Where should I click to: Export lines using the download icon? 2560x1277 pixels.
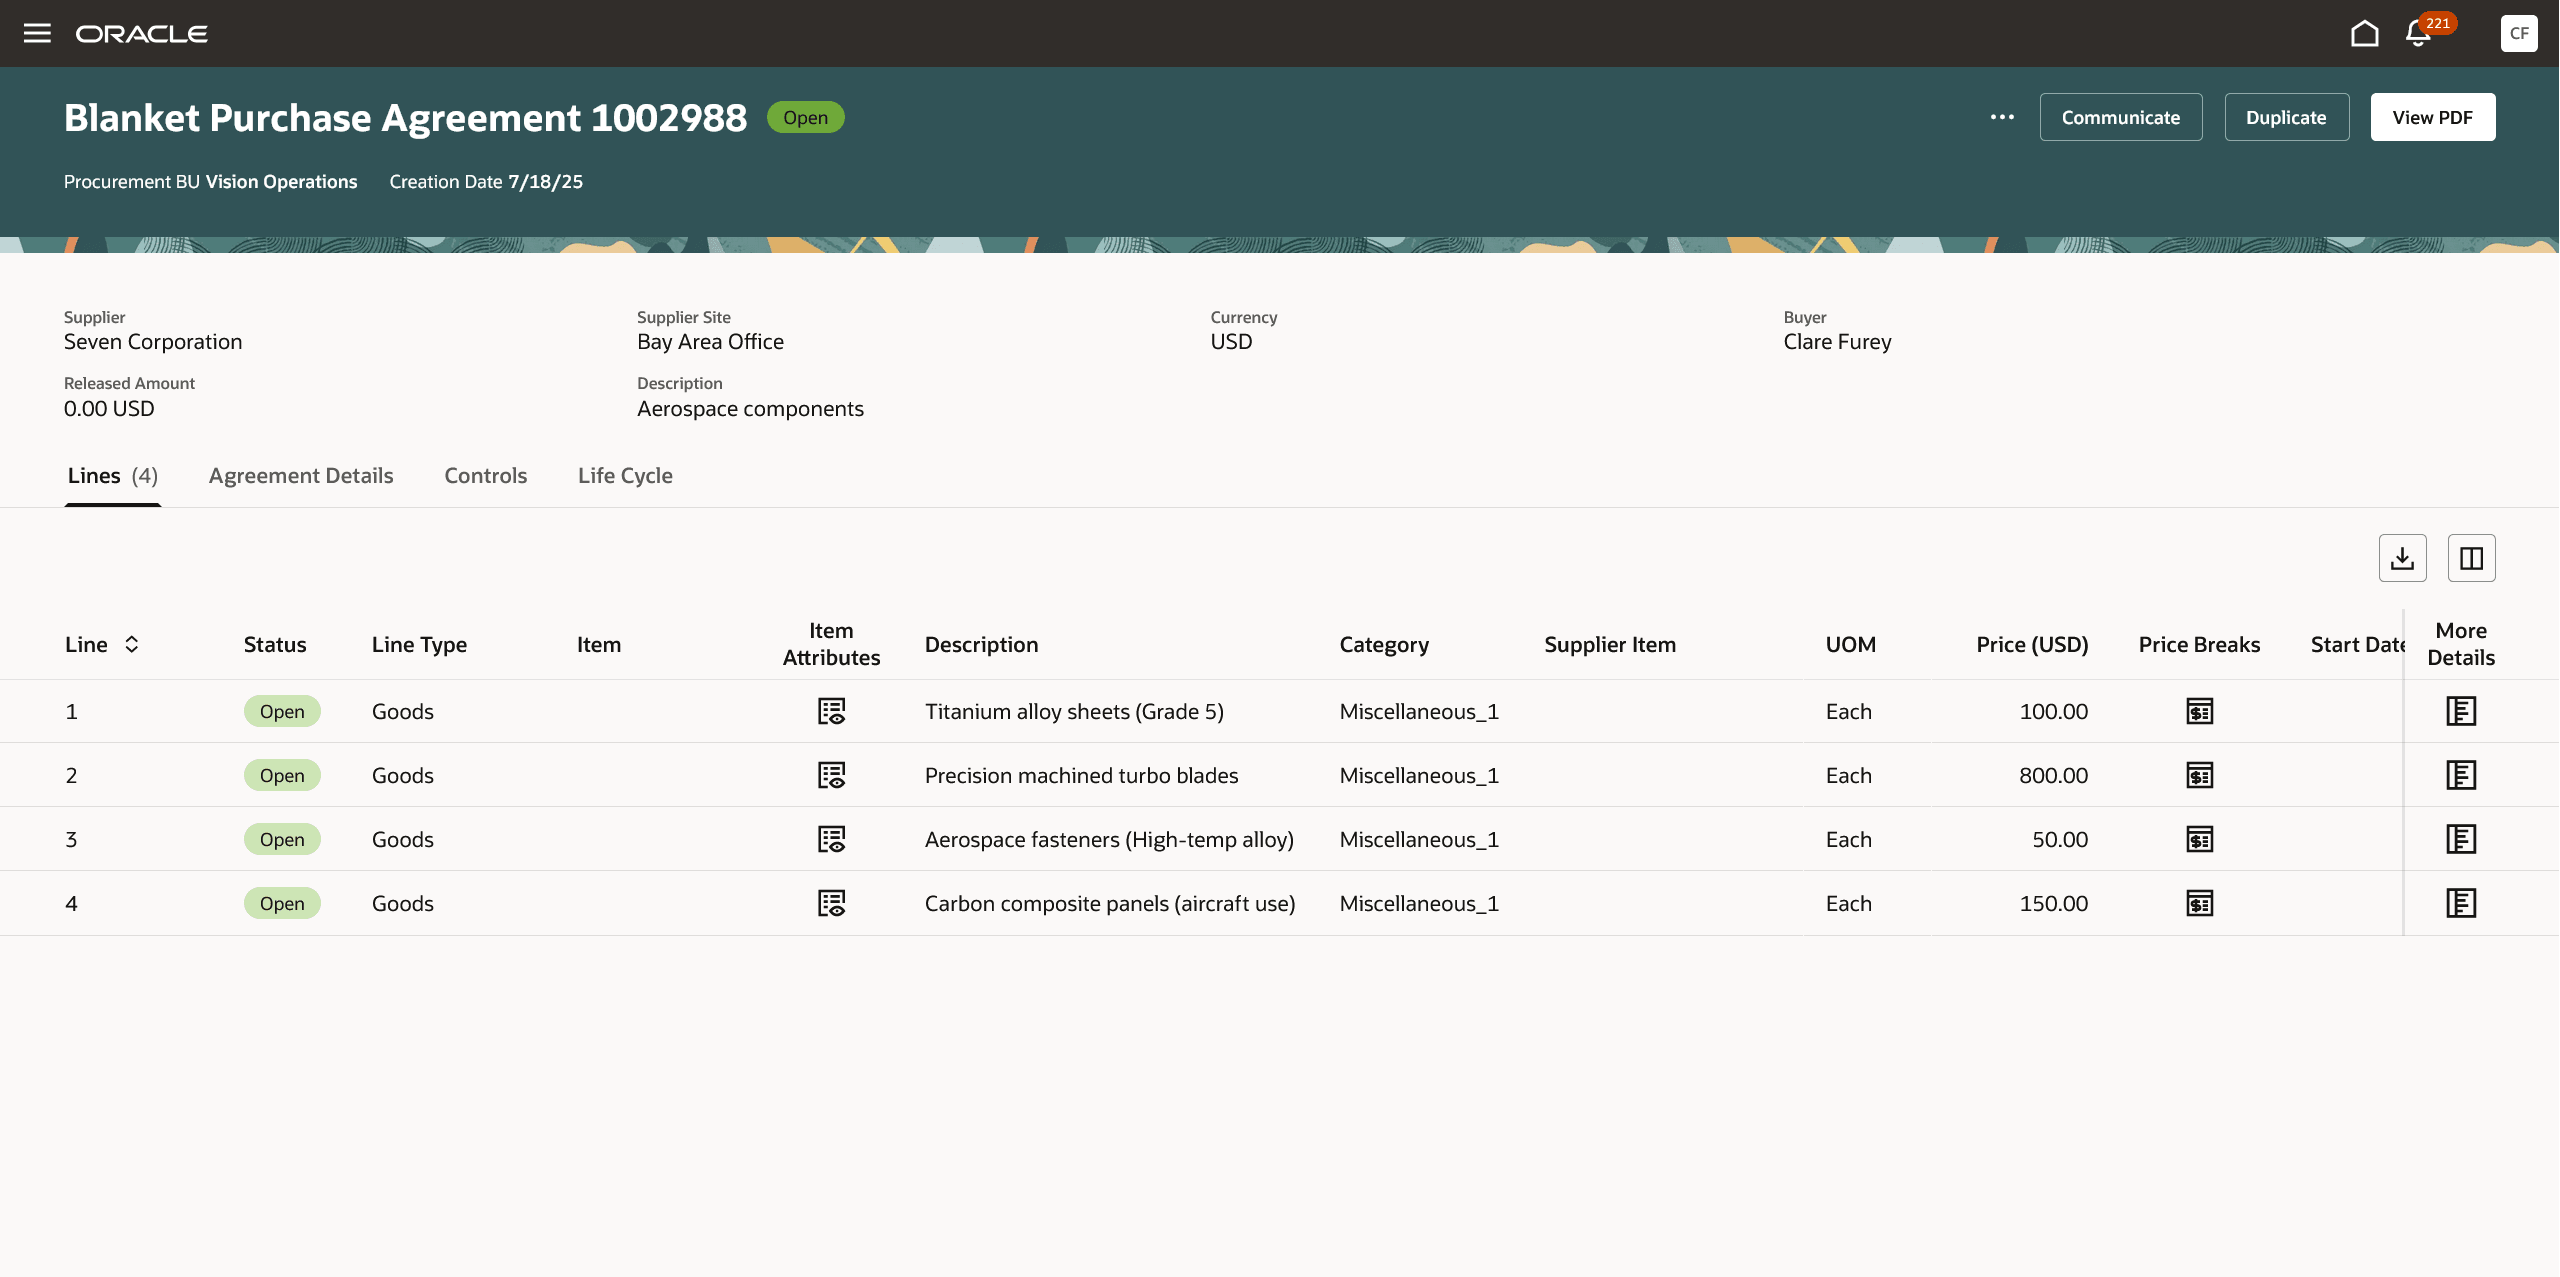coord(2402,558)
